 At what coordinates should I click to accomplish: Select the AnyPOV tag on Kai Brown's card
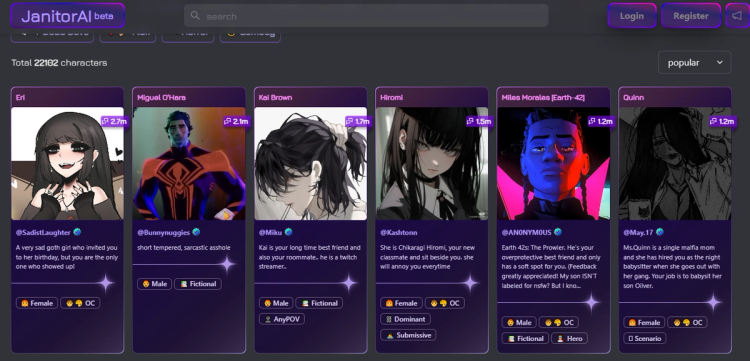pyautogui.click(x=282, y=319)
